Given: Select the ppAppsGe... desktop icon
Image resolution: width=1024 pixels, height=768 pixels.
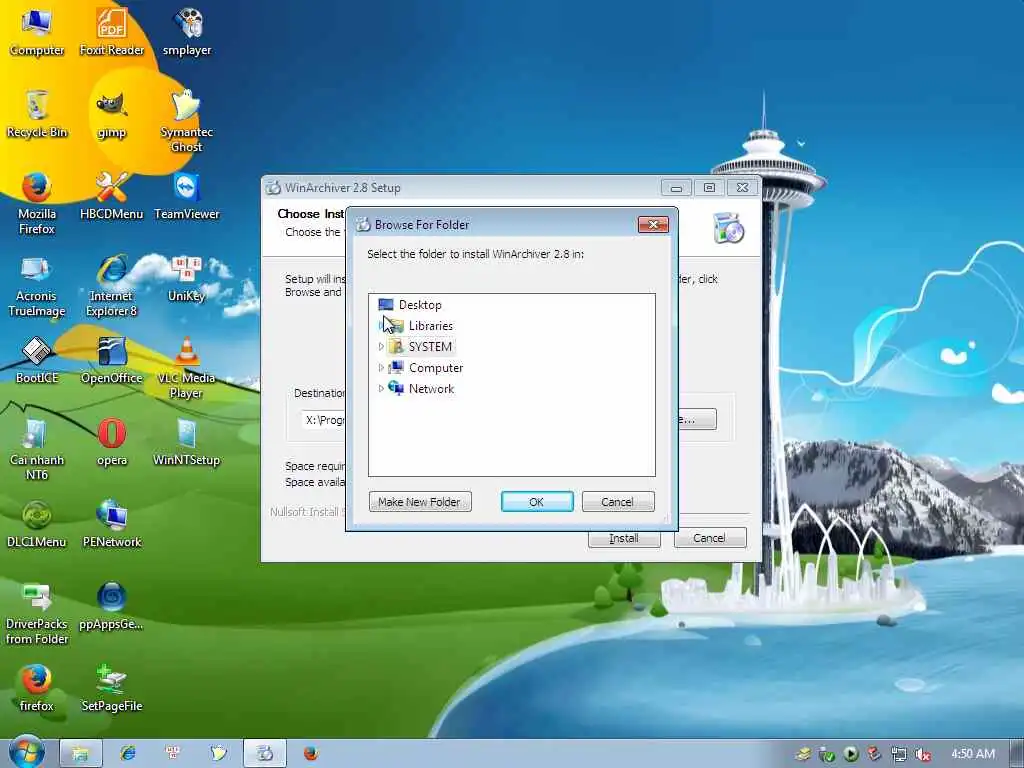Looking at the screenshot, I should pos(112,606).
